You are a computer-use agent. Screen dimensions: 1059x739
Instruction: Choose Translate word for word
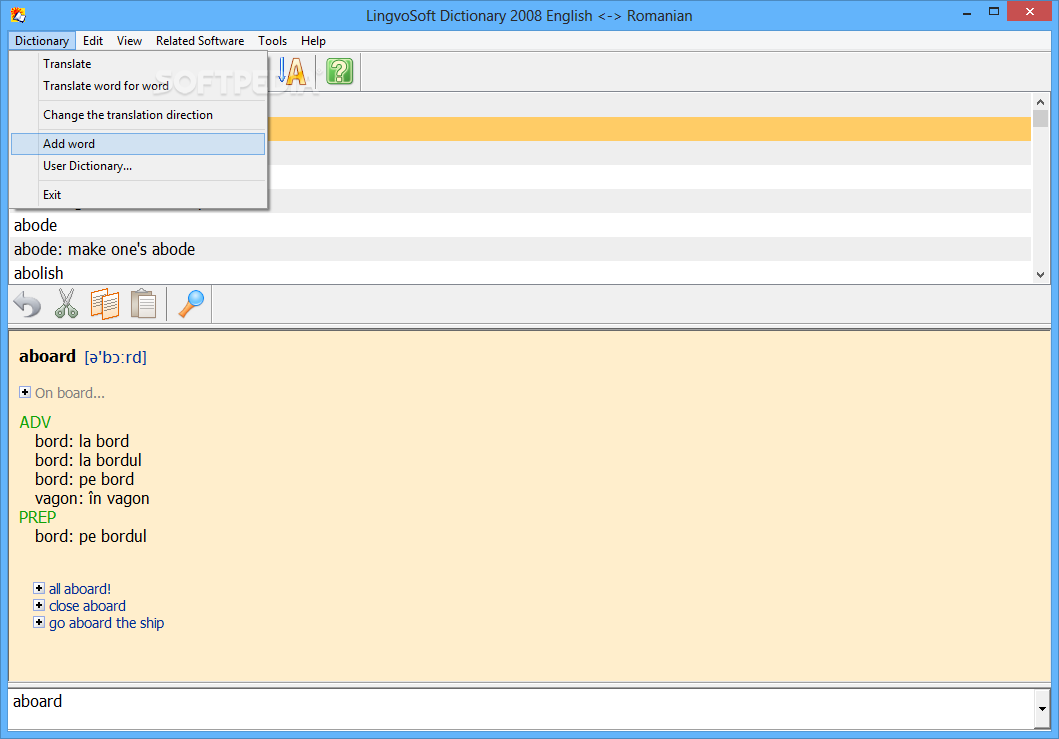(138, 86)
